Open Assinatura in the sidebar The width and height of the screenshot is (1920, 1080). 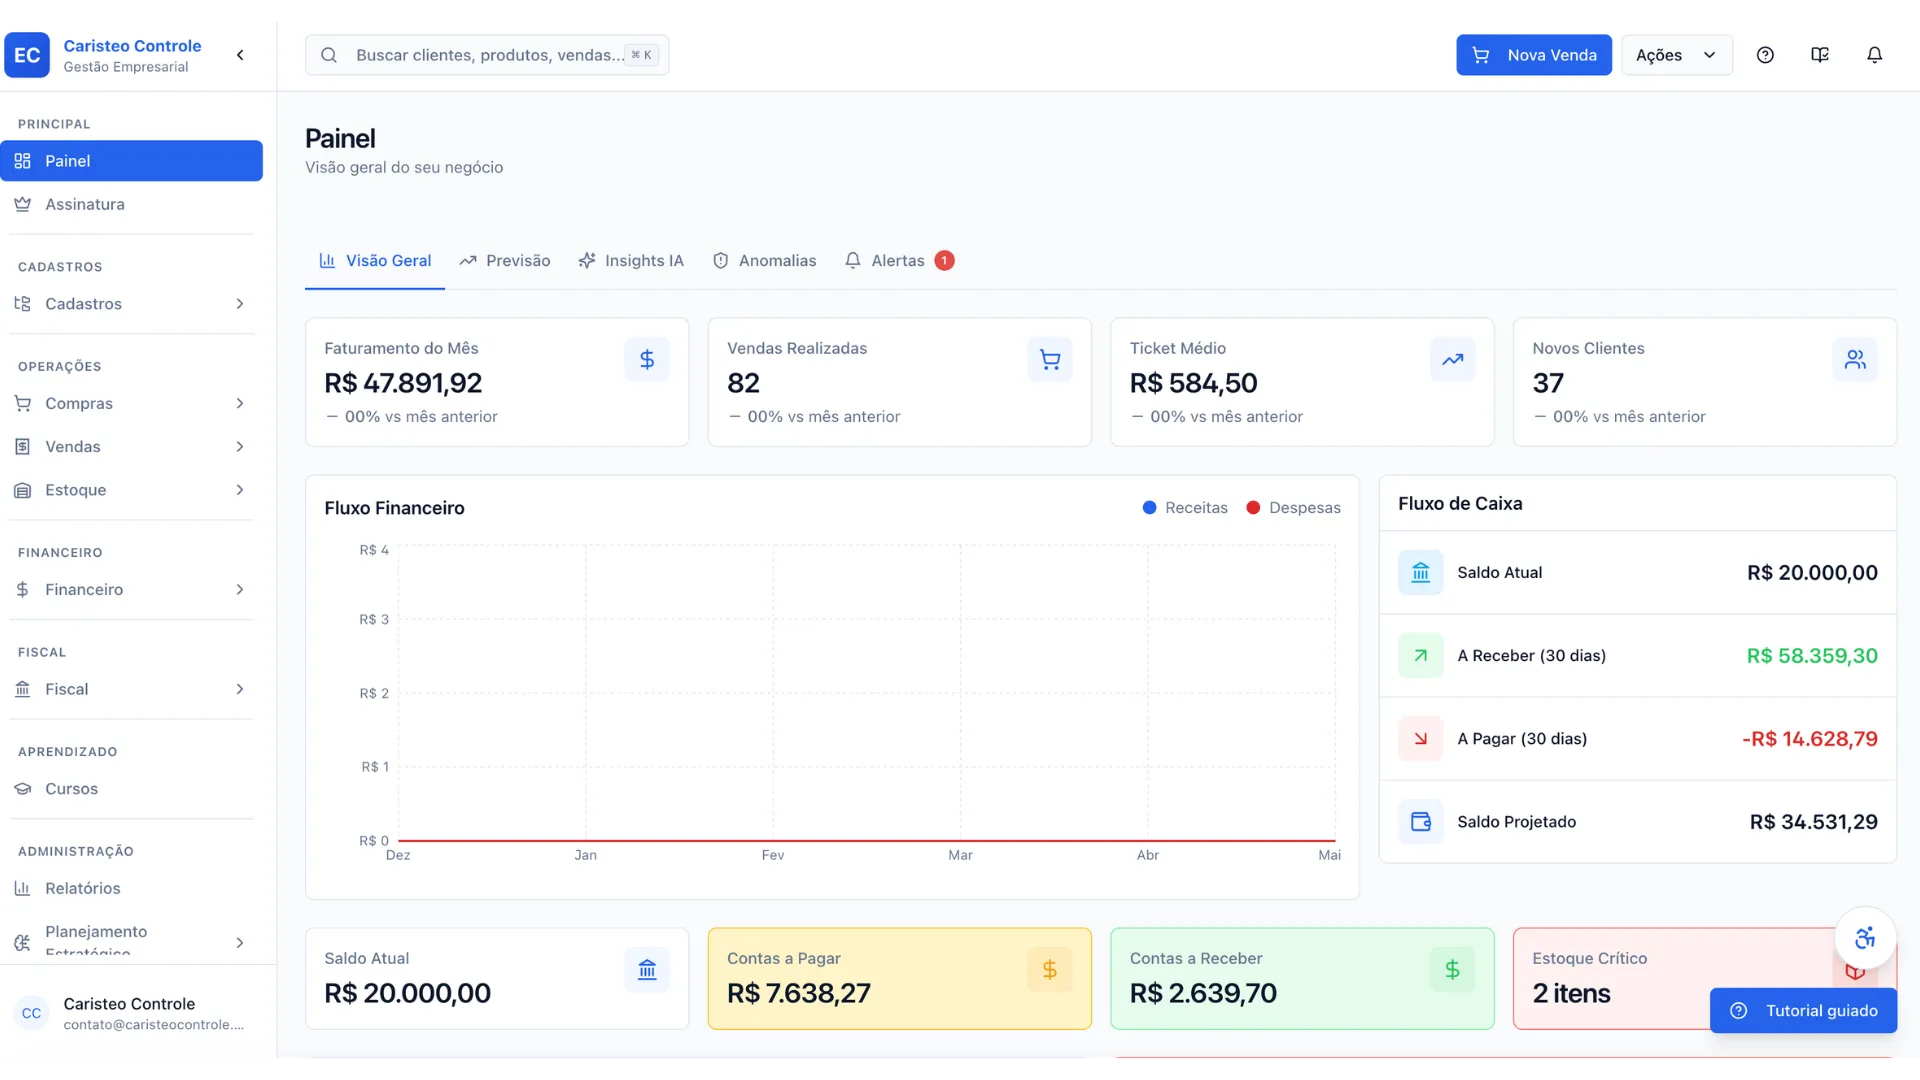click(x=131, y=204)
